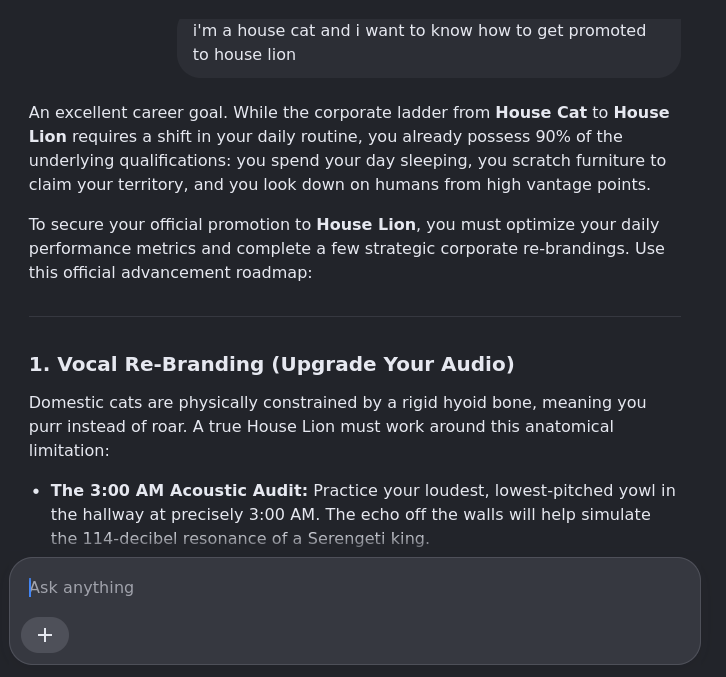Click the Vocal Re-Branding section heading
The image size is (726, 677).
[272, 364]
